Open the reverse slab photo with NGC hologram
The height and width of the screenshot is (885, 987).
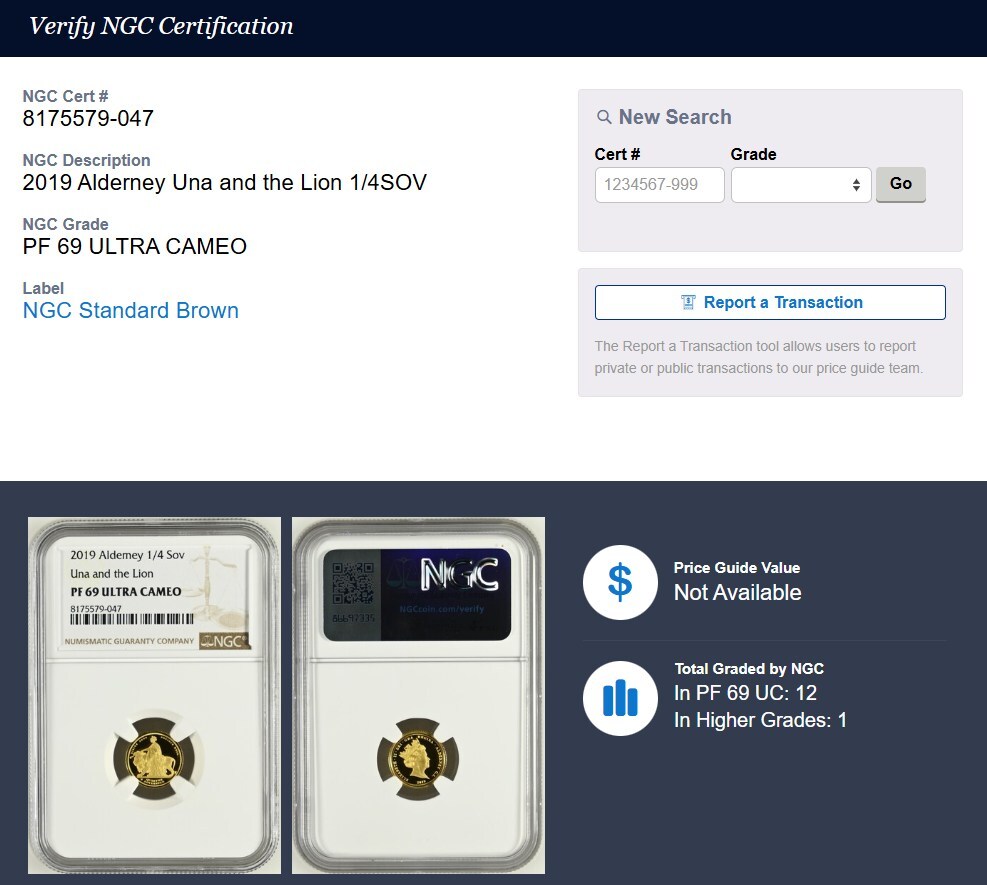coord(419,695)
